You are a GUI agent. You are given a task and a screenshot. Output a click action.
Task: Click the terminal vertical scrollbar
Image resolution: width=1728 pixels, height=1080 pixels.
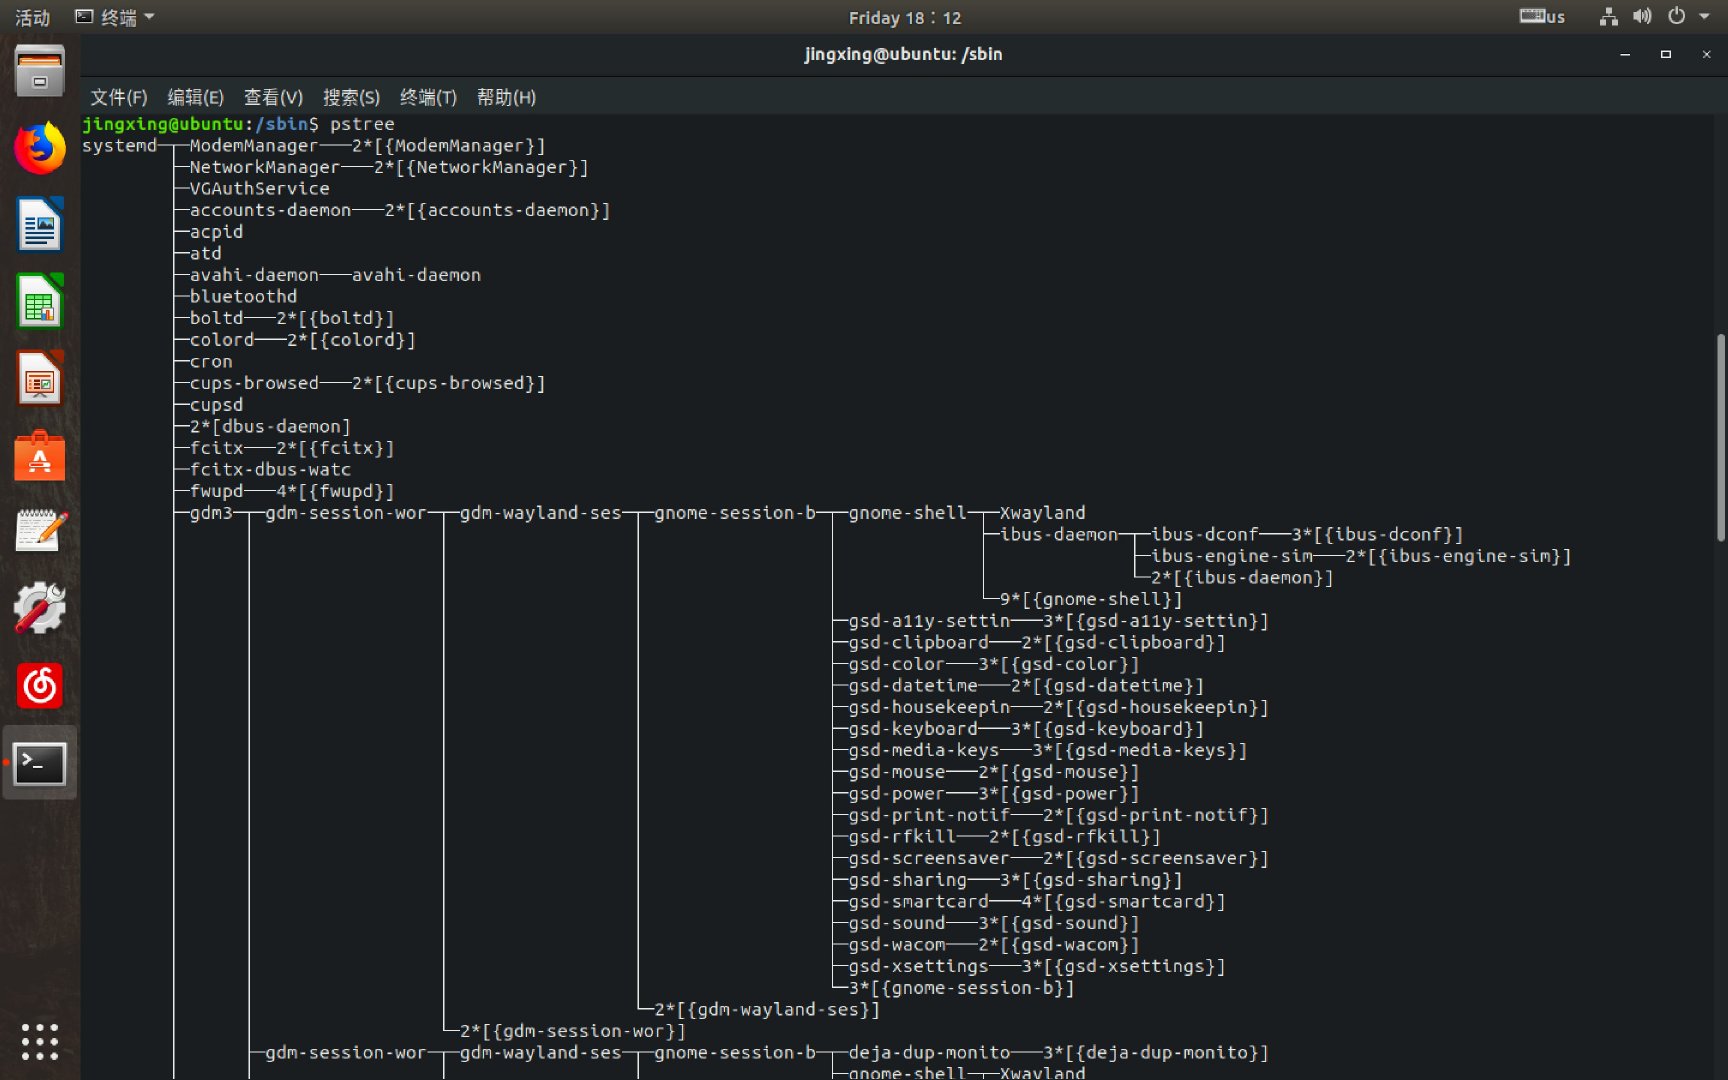tap(1720, 438)
